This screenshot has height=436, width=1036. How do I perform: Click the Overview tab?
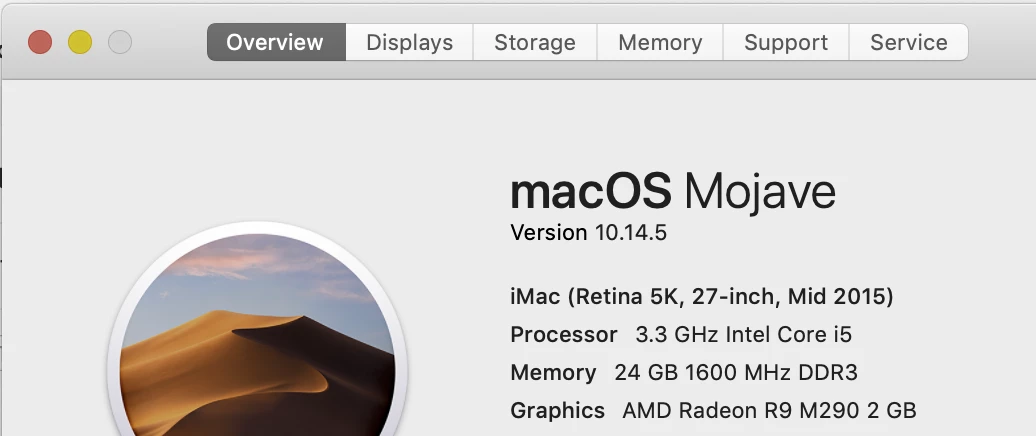(275, 42)
